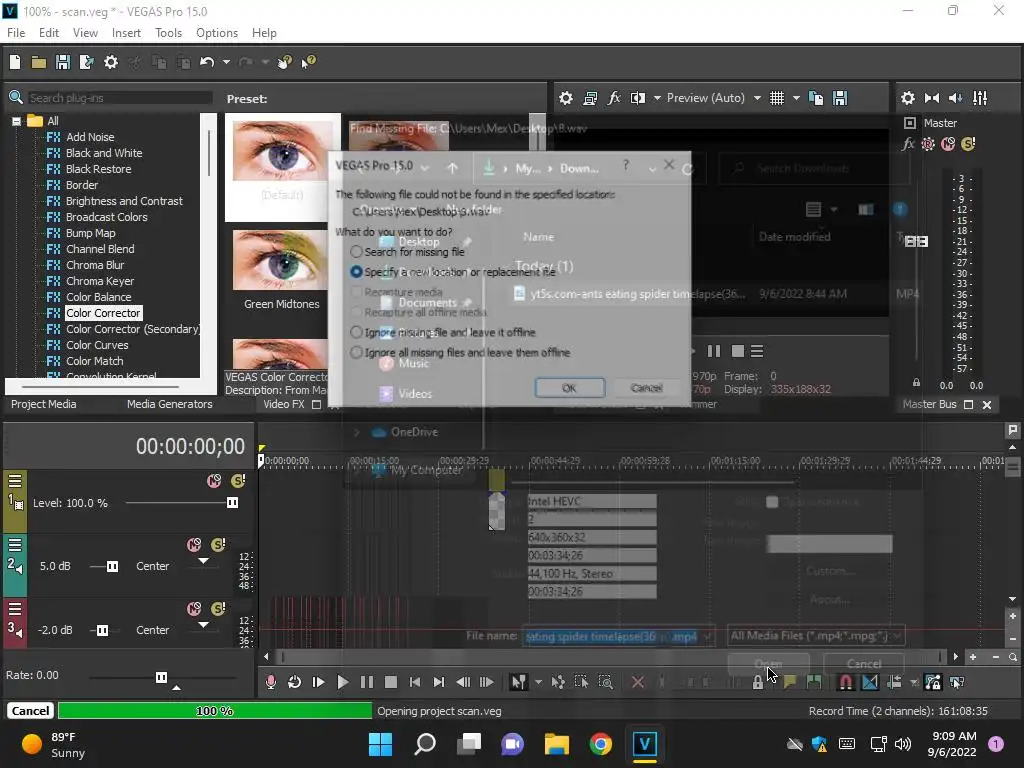
Task: Expand overlays grid dropdown arrow
Action: [796, 98]
